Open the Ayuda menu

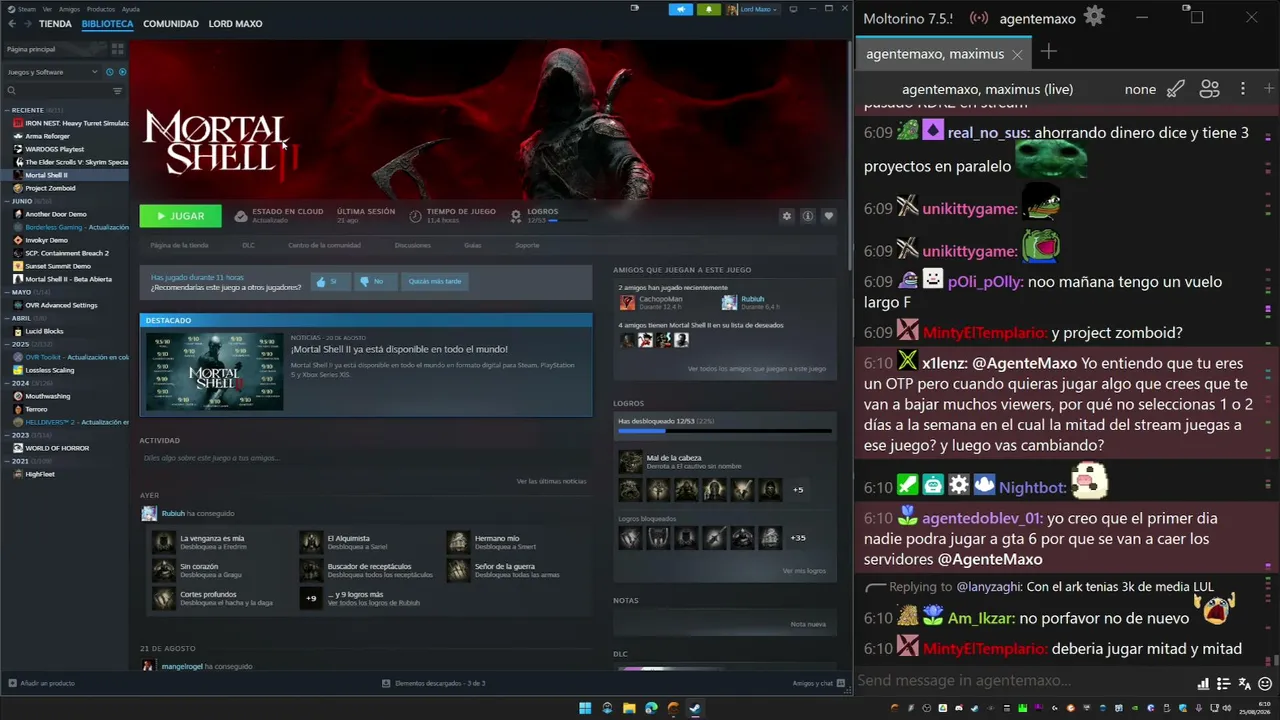(x=130, y=9)
